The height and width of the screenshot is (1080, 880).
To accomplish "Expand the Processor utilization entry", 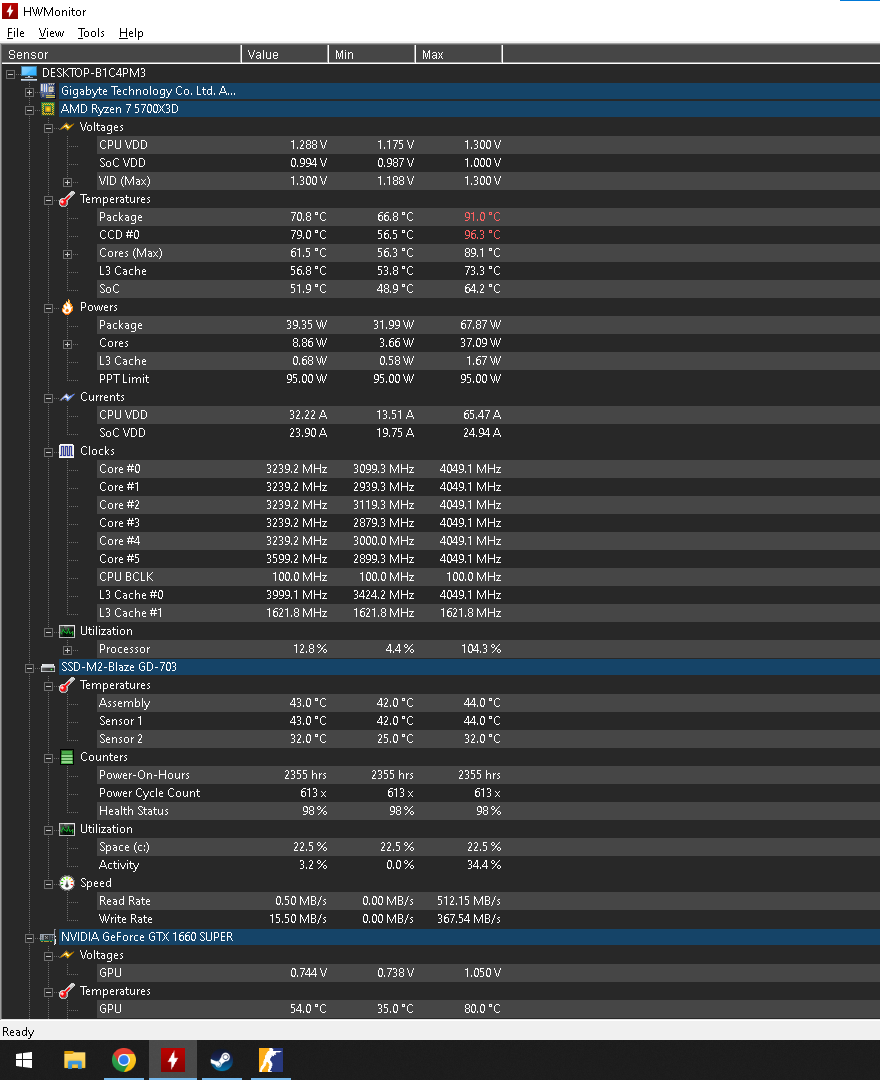I will [67, 650].
